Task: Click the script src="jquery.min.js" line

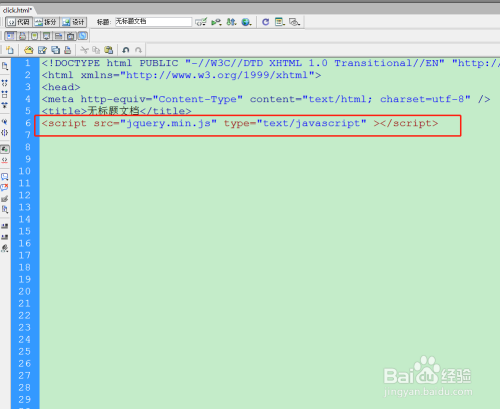Action: pyautogui.click(x=240, y=123)
